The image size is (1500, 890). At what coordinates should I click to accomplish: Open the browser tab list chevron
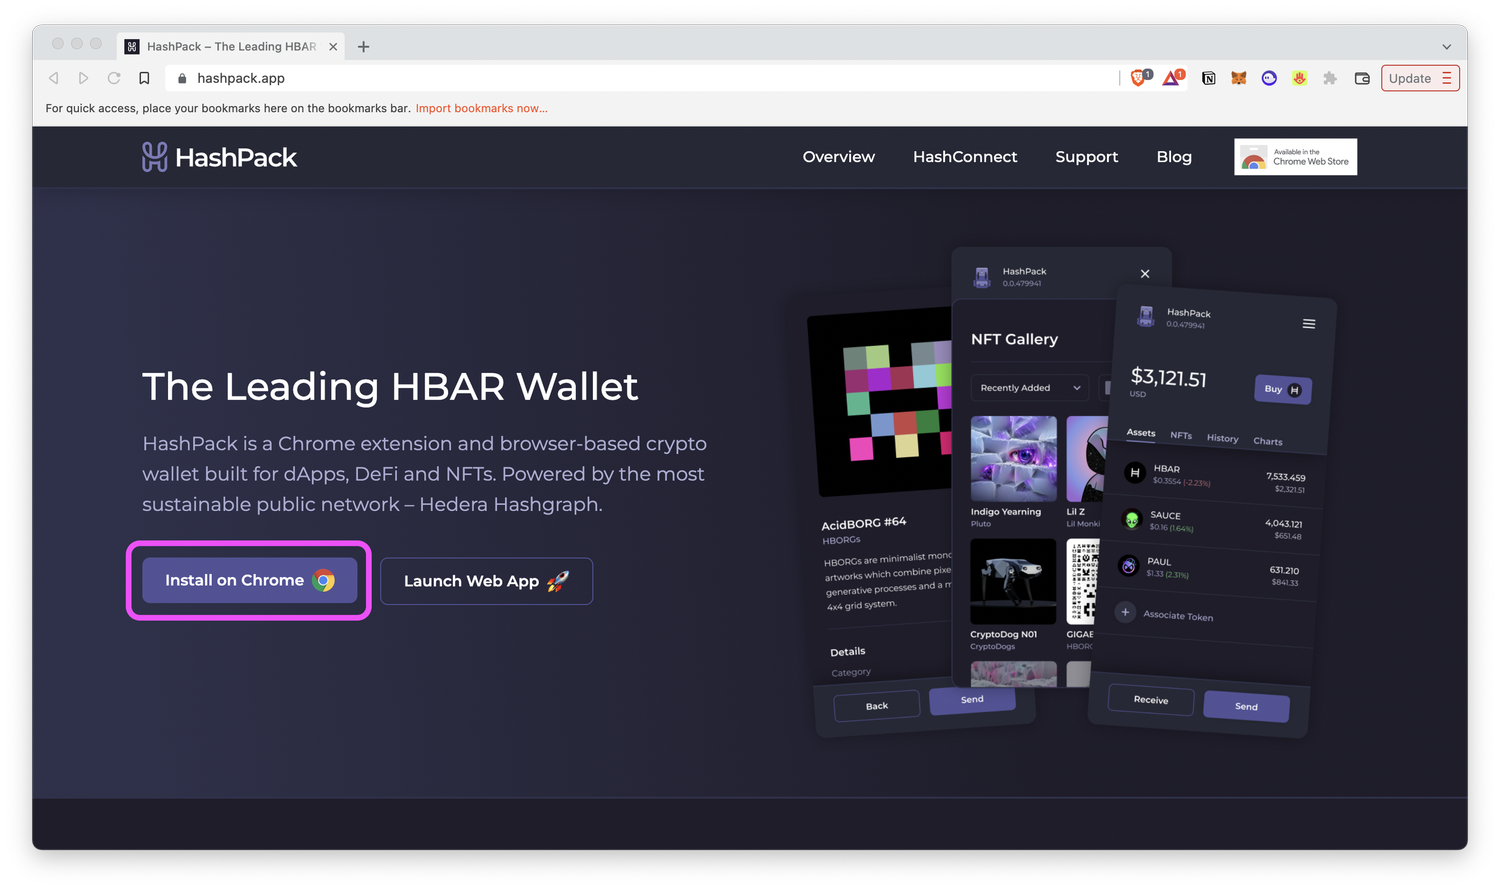pyautogui.click(x=1446, y=46)
